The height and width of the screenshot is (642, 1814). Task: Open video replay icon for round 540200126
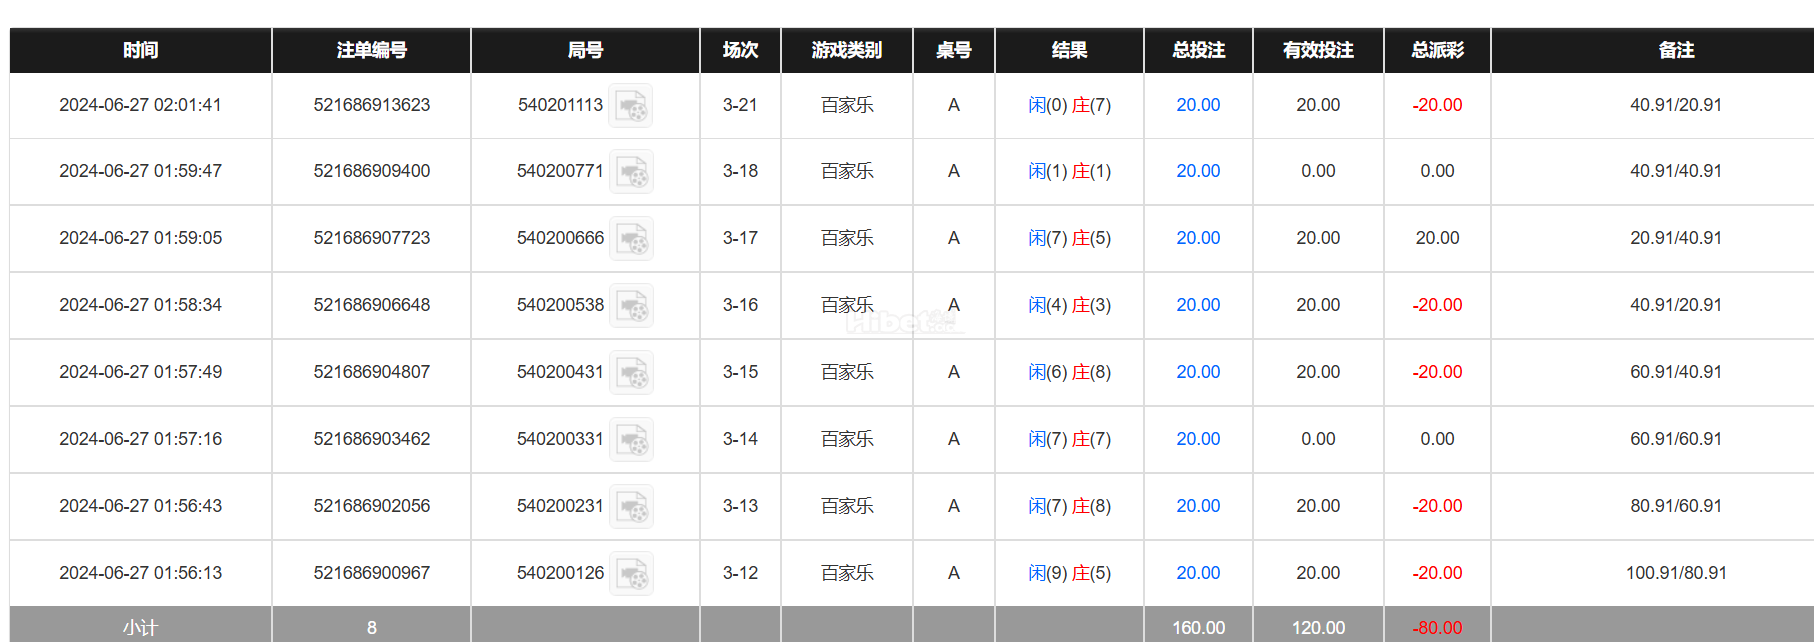coord(631,573)
